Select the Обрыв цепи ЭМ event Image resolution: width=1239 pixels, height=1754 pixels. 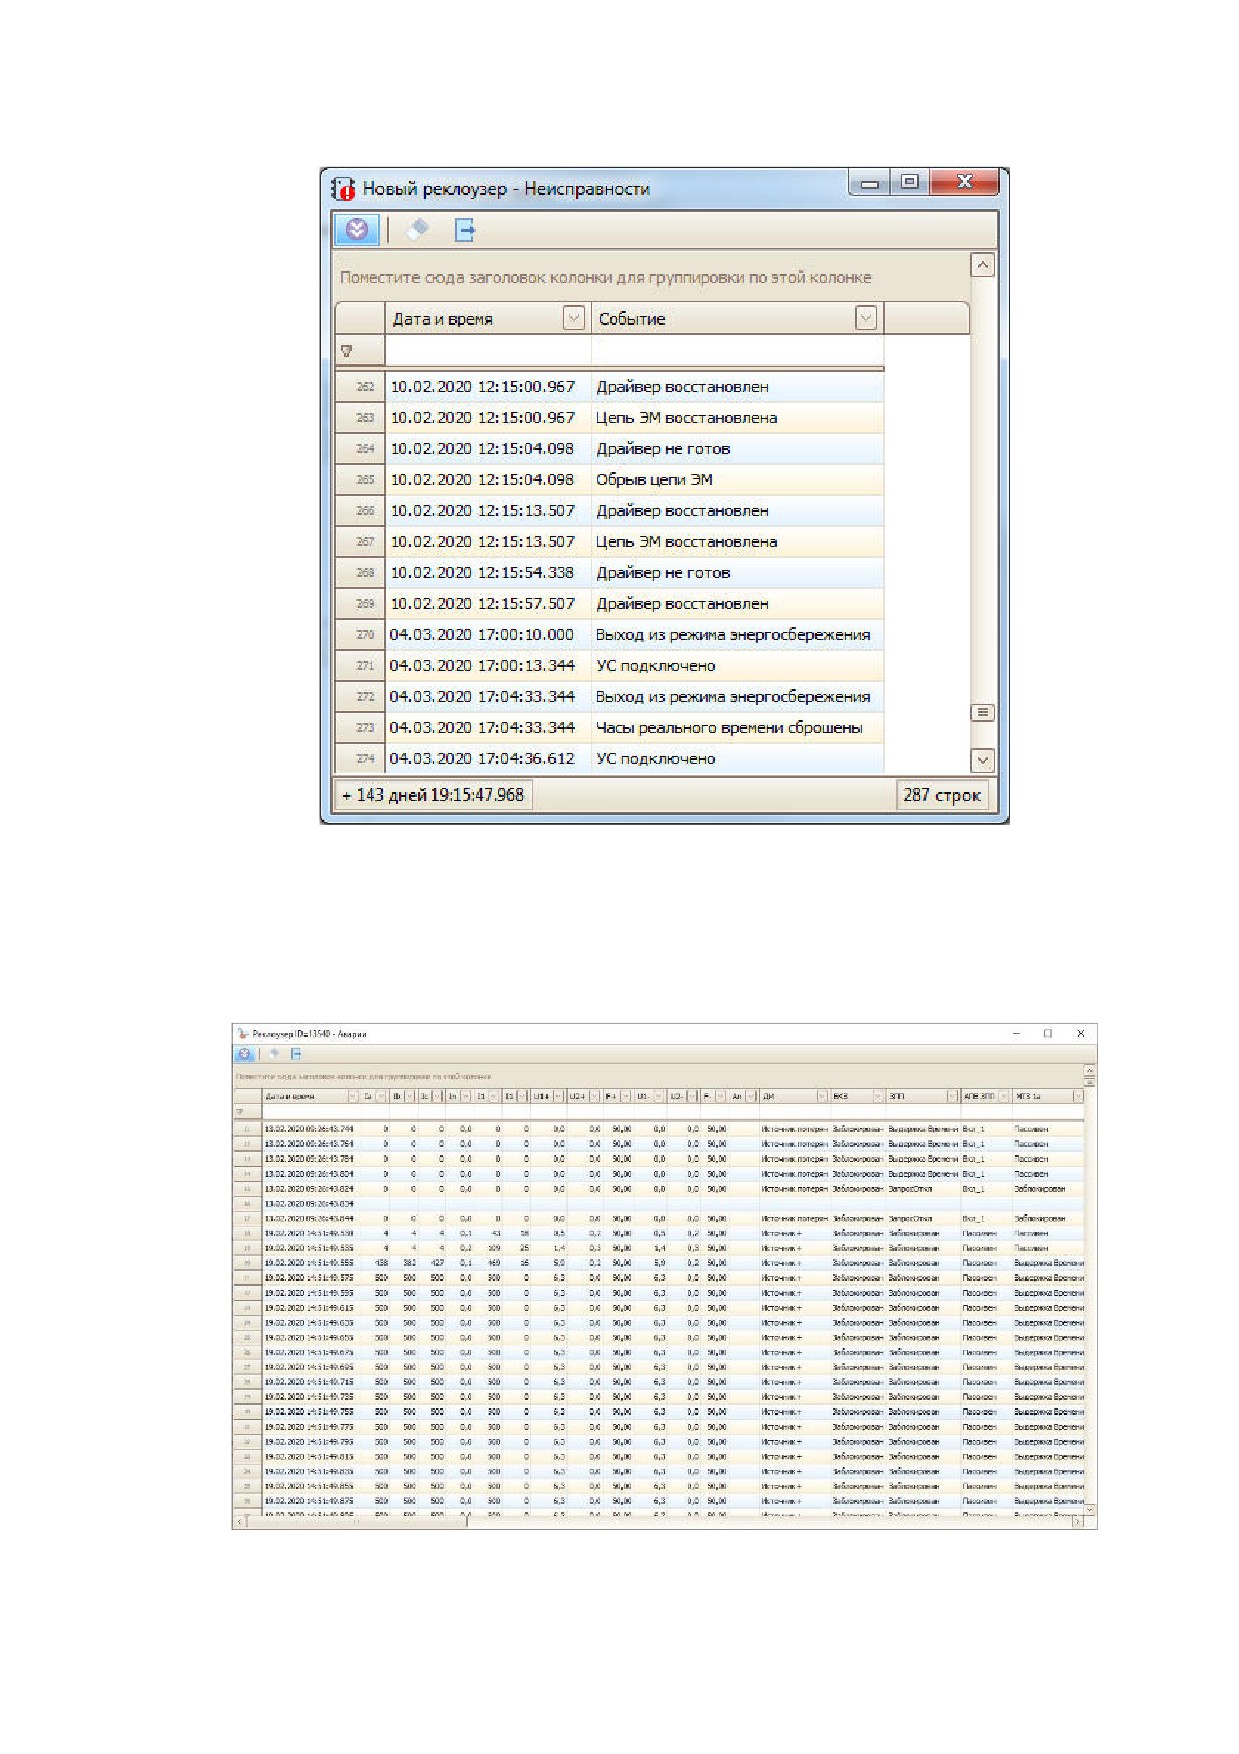(x=655, y=480)
